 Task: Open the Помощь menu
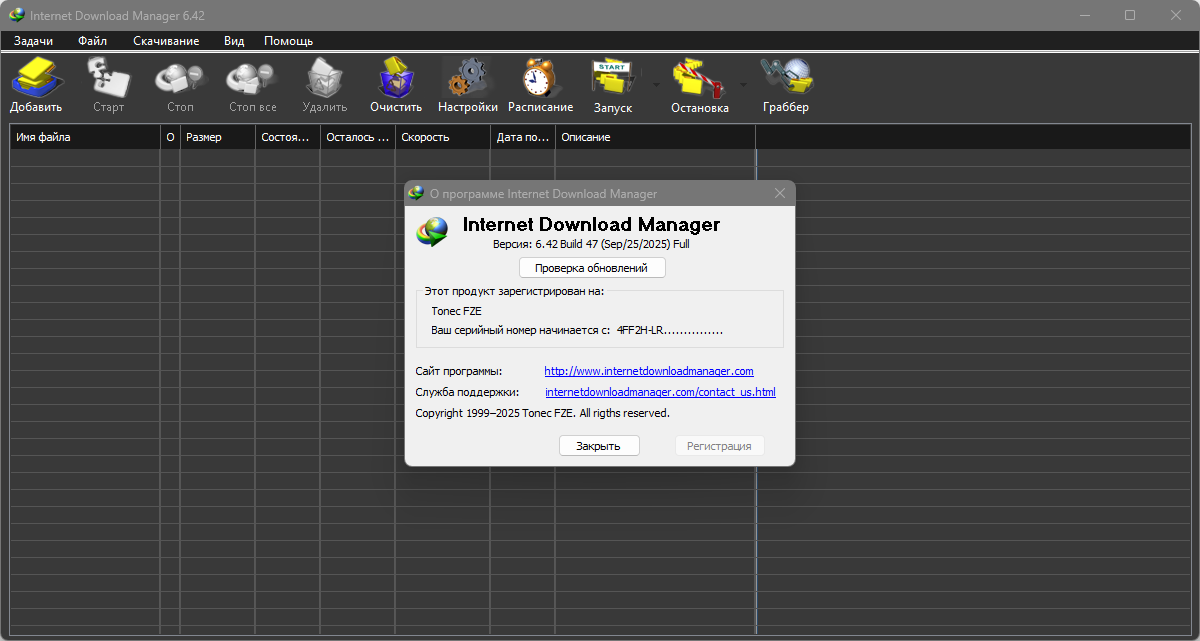(x=288, y=41)
